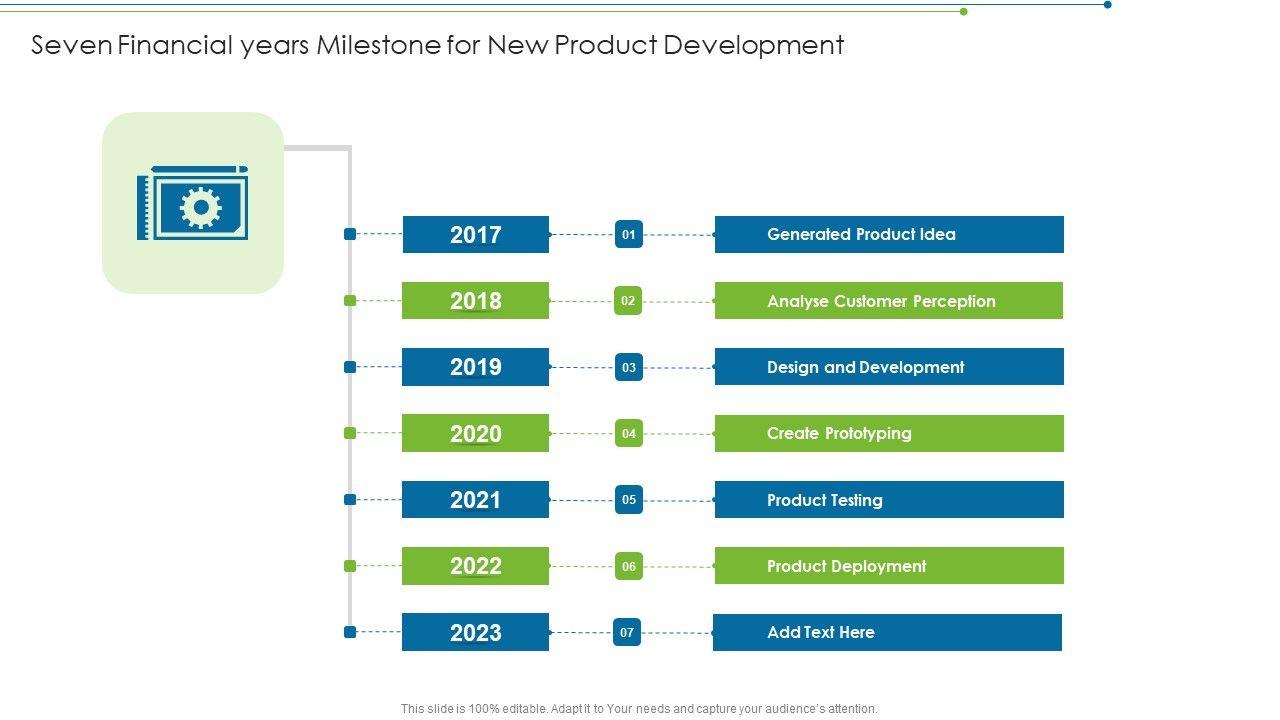Click the 2017 timeline marker on vertical line
1280x720 pixels.
[350, 234]
